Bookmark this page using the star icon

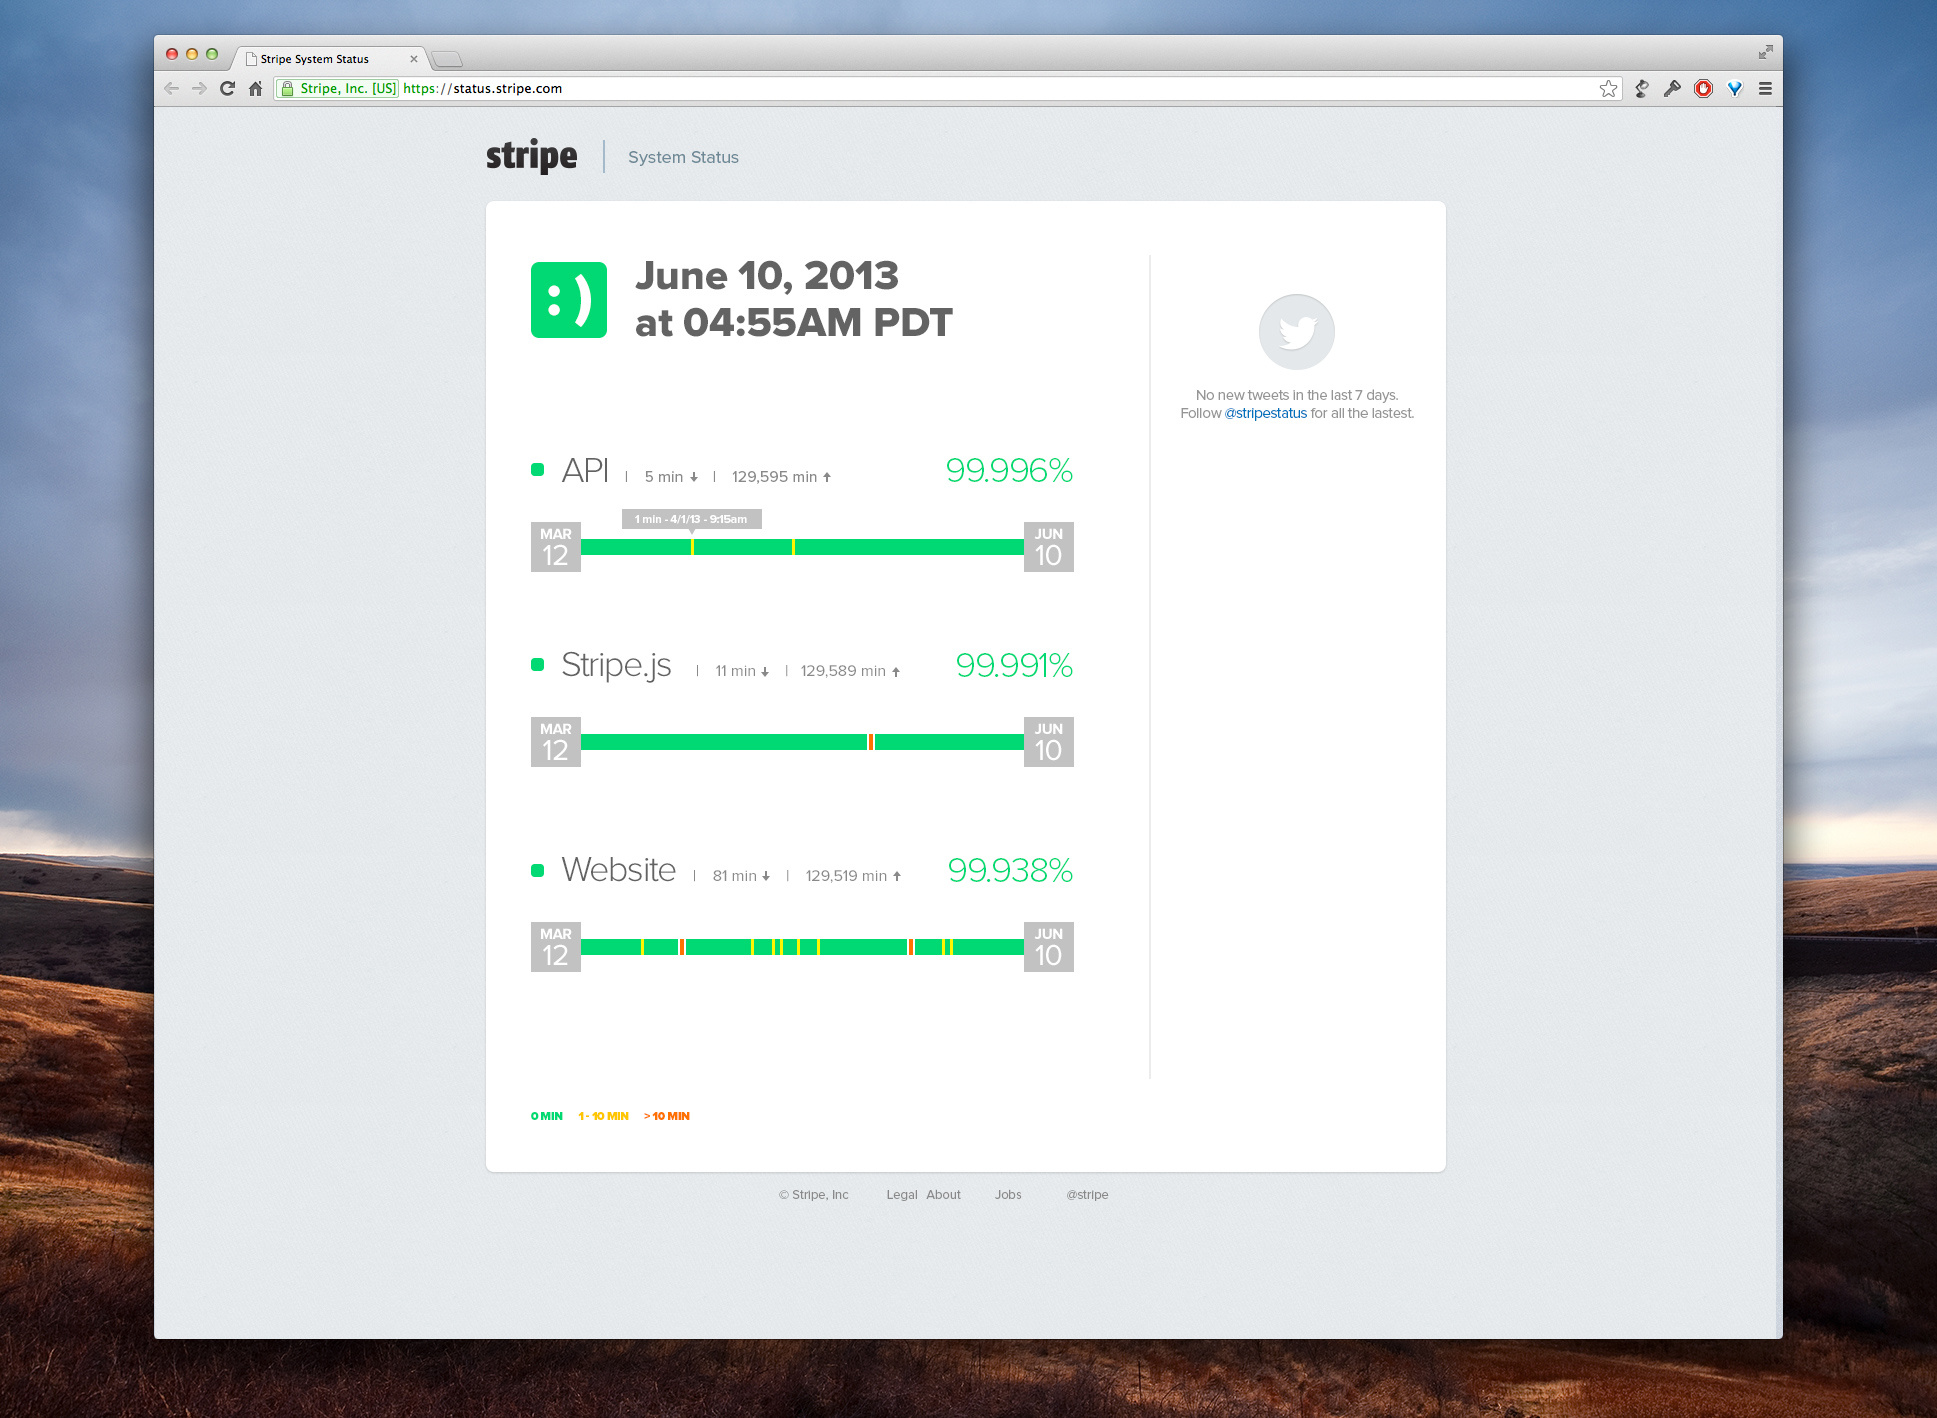pyautogui.click(x=1609, y=88)
